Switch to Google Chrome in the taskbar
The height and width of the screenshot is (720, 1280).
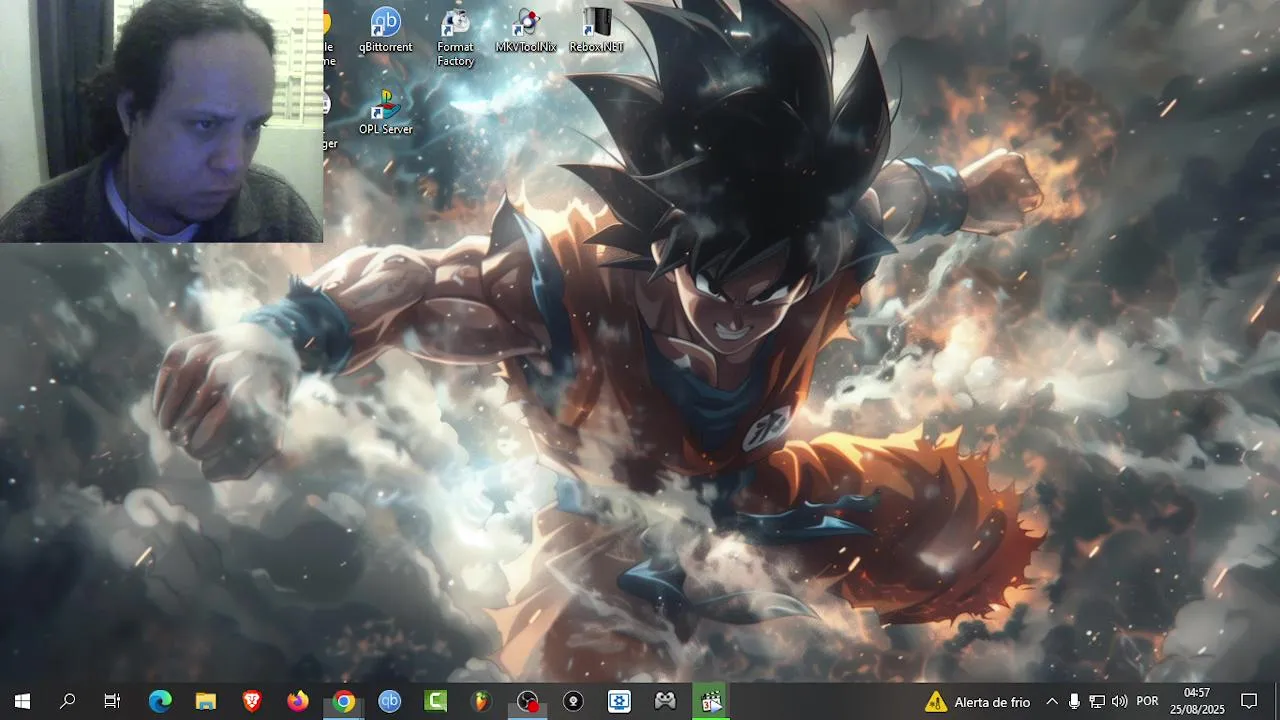pyautogui.click(x=344, y=702)
